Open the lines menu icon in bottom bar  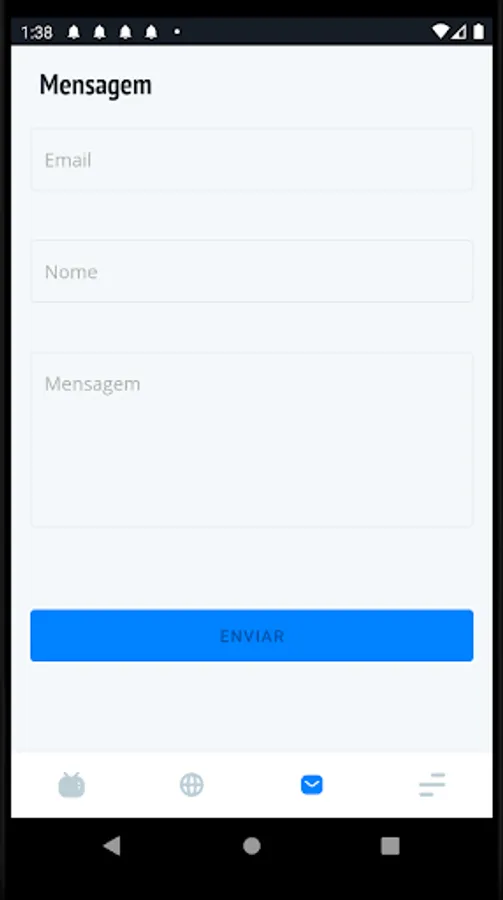click(x=432, y=785)
